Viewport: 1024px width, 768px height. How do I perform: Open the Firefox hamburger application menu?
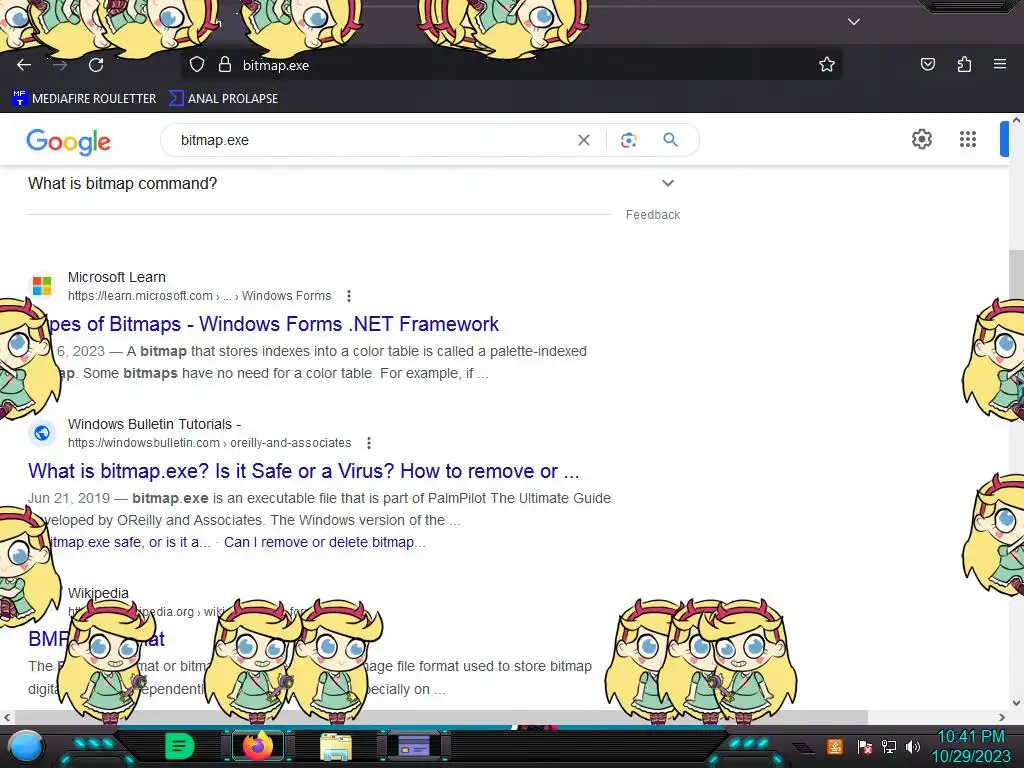(x=1000, y=65)
